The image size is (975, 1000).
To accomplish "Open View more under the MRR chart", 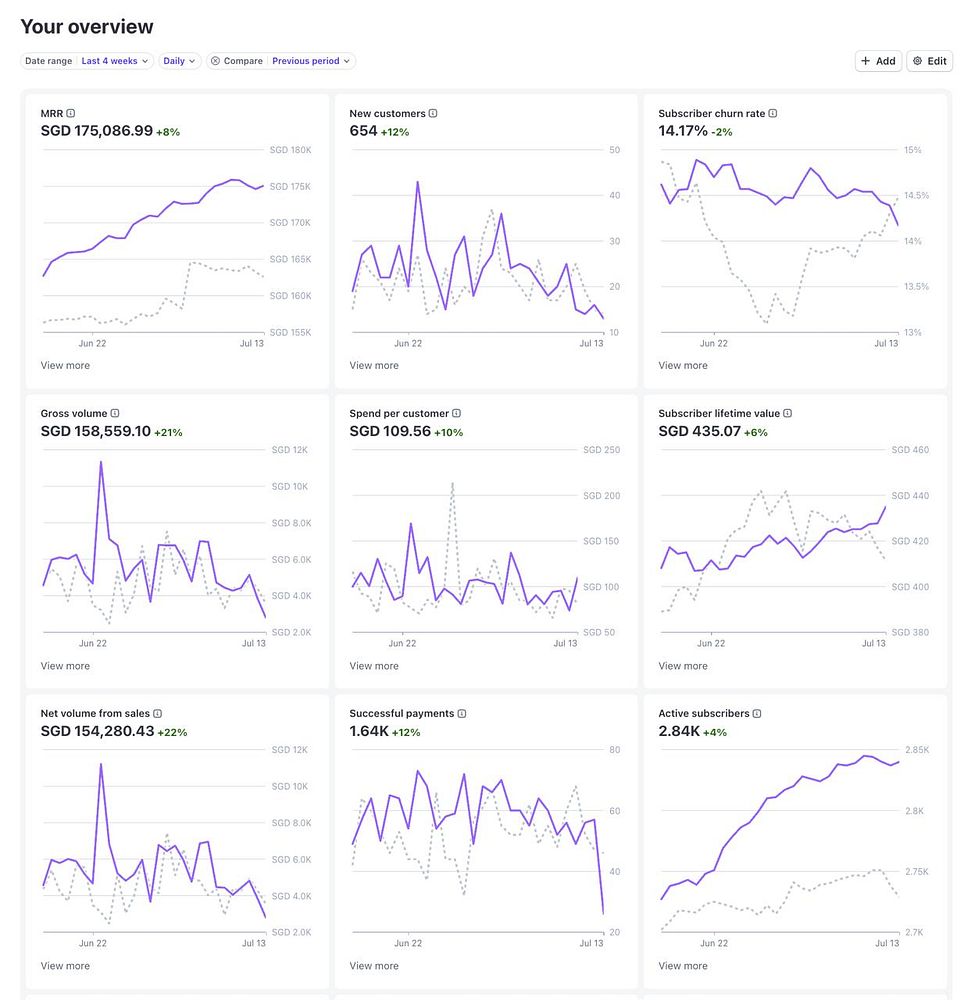I will click(x=65, y=366).
